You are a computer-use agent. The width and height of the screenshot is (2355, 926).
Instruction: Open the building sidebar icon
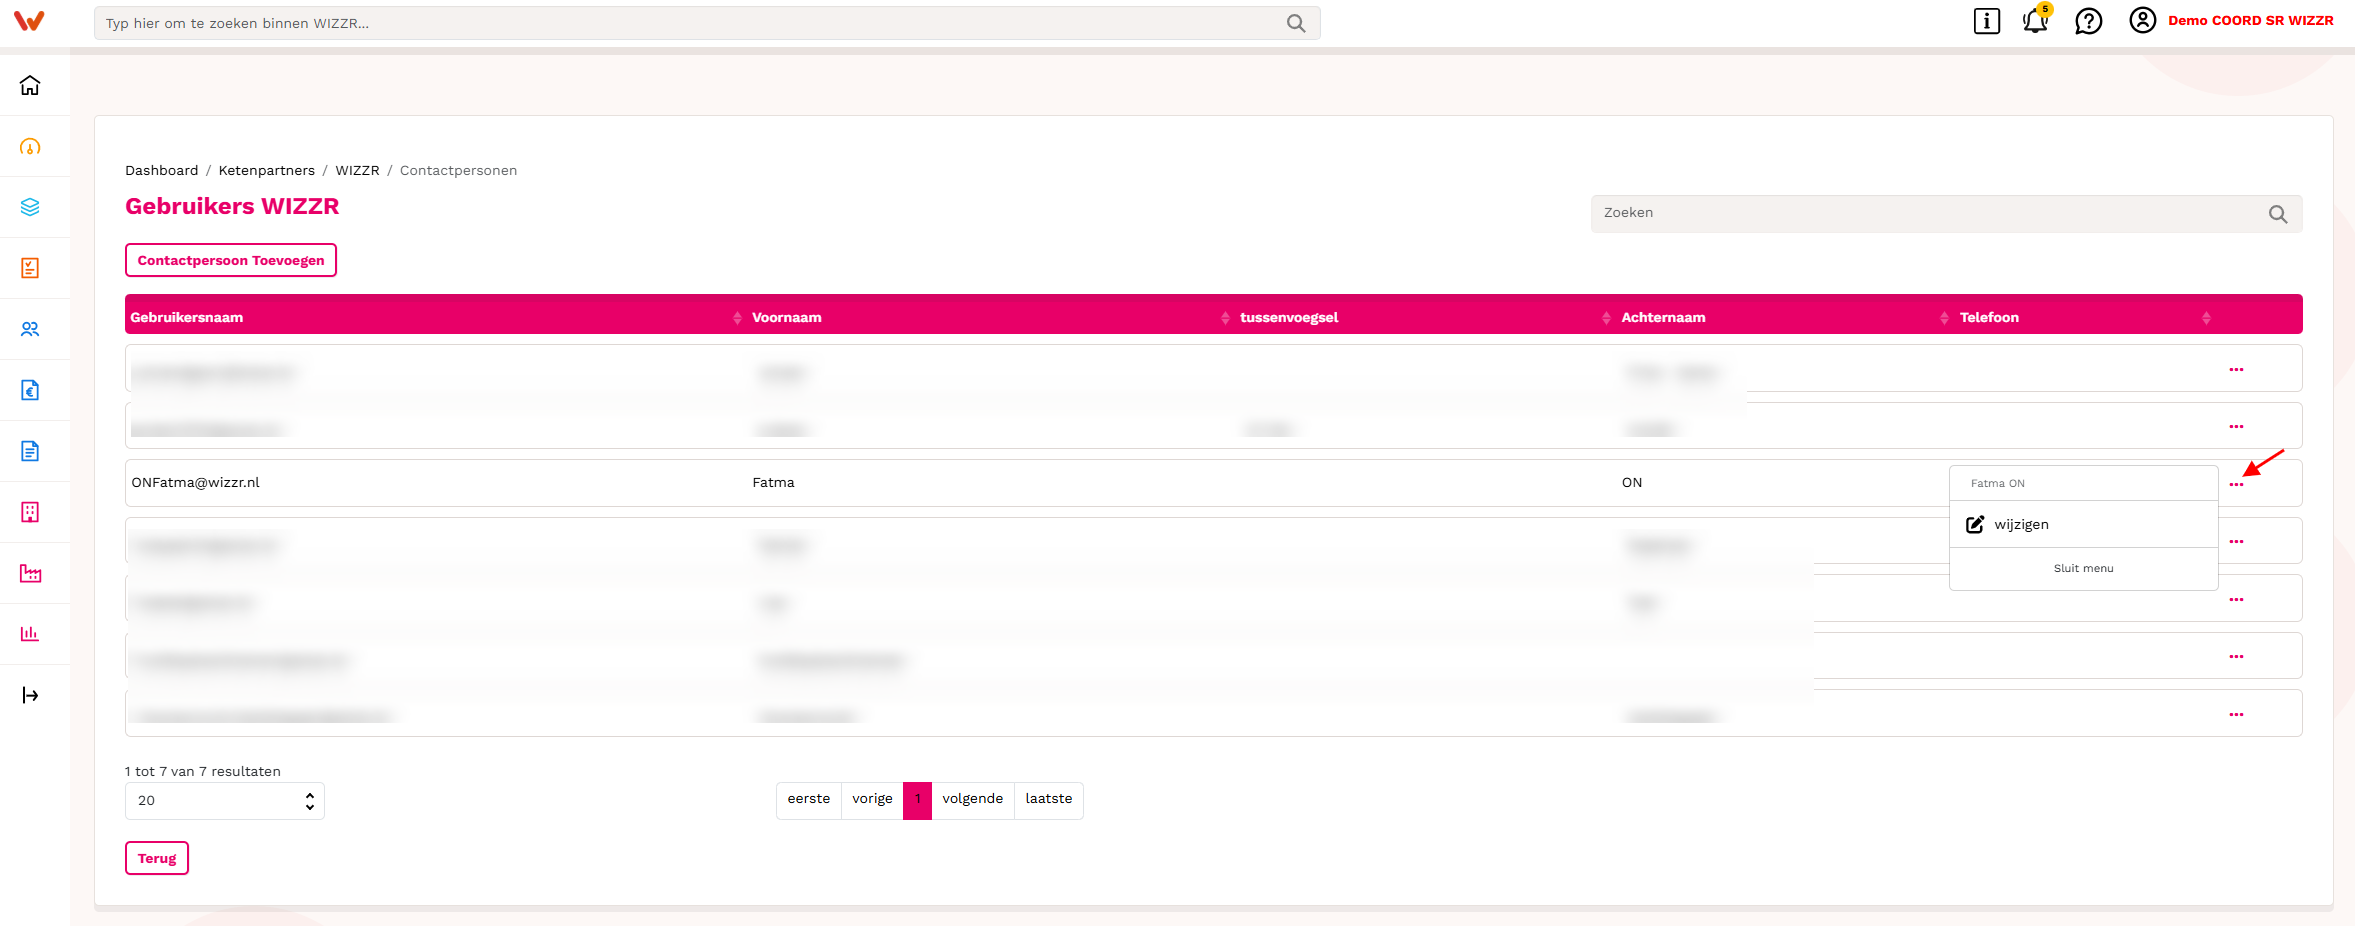click(x=30, y=512)
